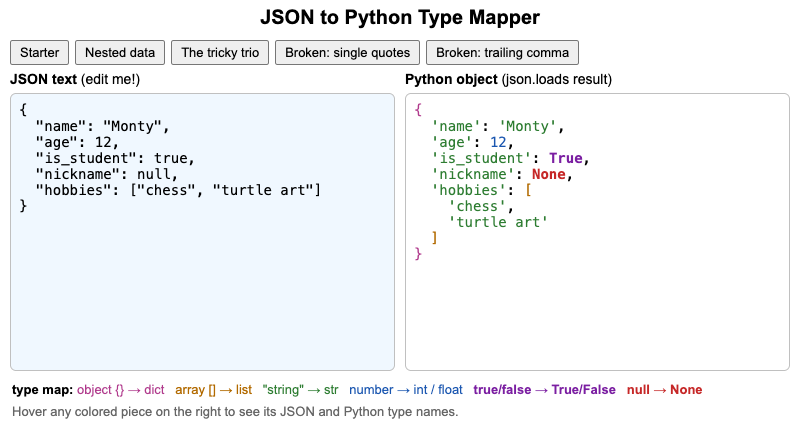Load the Nested data example
Viewport: 800px width, 442px height.
coord(120,53)
